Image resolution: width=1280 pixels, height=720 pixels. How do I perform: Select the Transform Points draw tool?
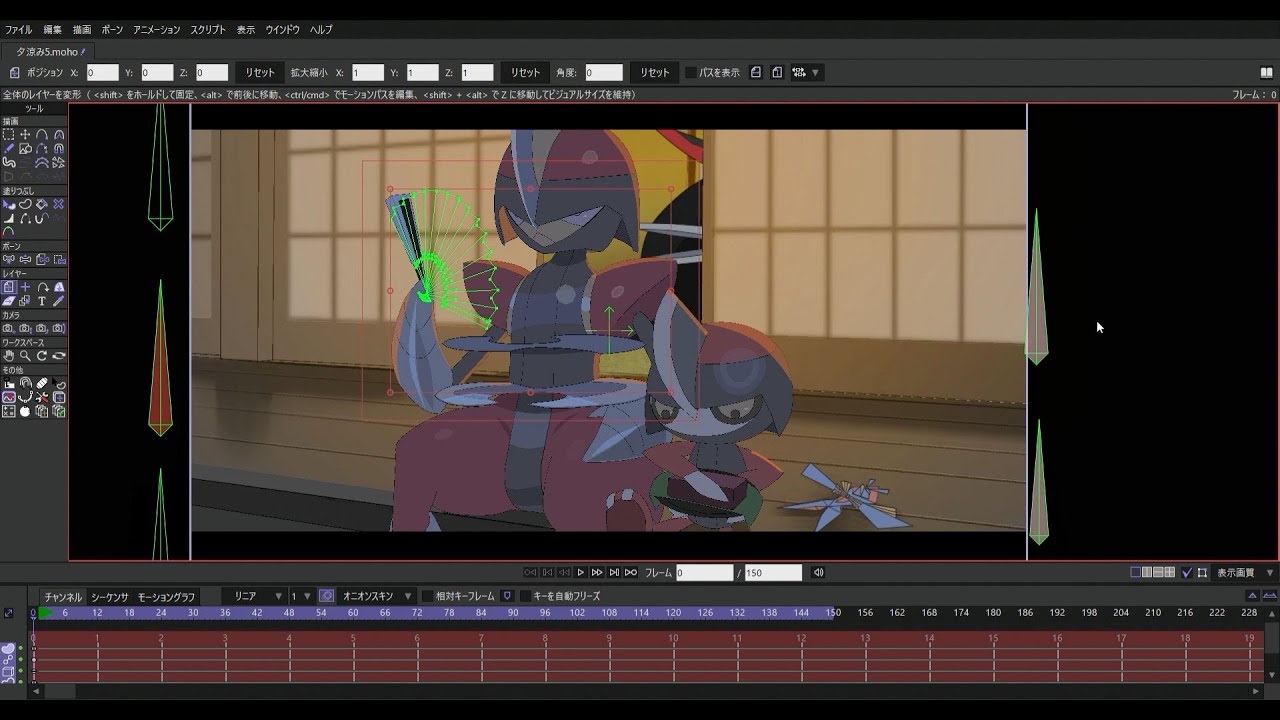click(x=25, y=134)
